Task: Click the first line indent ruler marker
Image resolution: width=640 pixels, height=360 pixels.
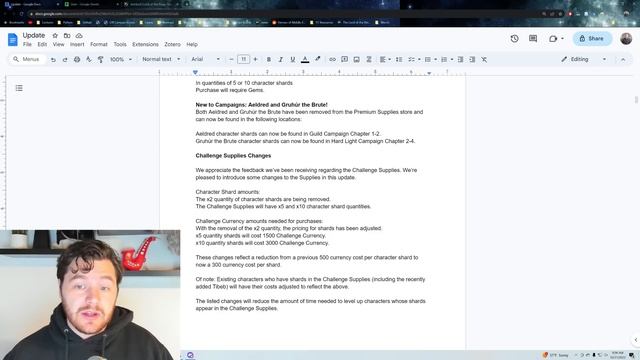Action: point(196,71)
